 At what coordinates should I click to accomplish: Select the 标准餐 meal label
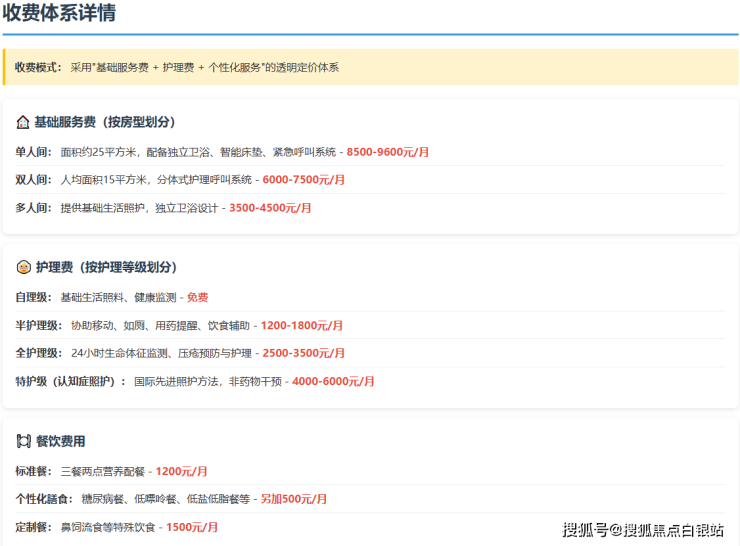[x=32, y=471]
